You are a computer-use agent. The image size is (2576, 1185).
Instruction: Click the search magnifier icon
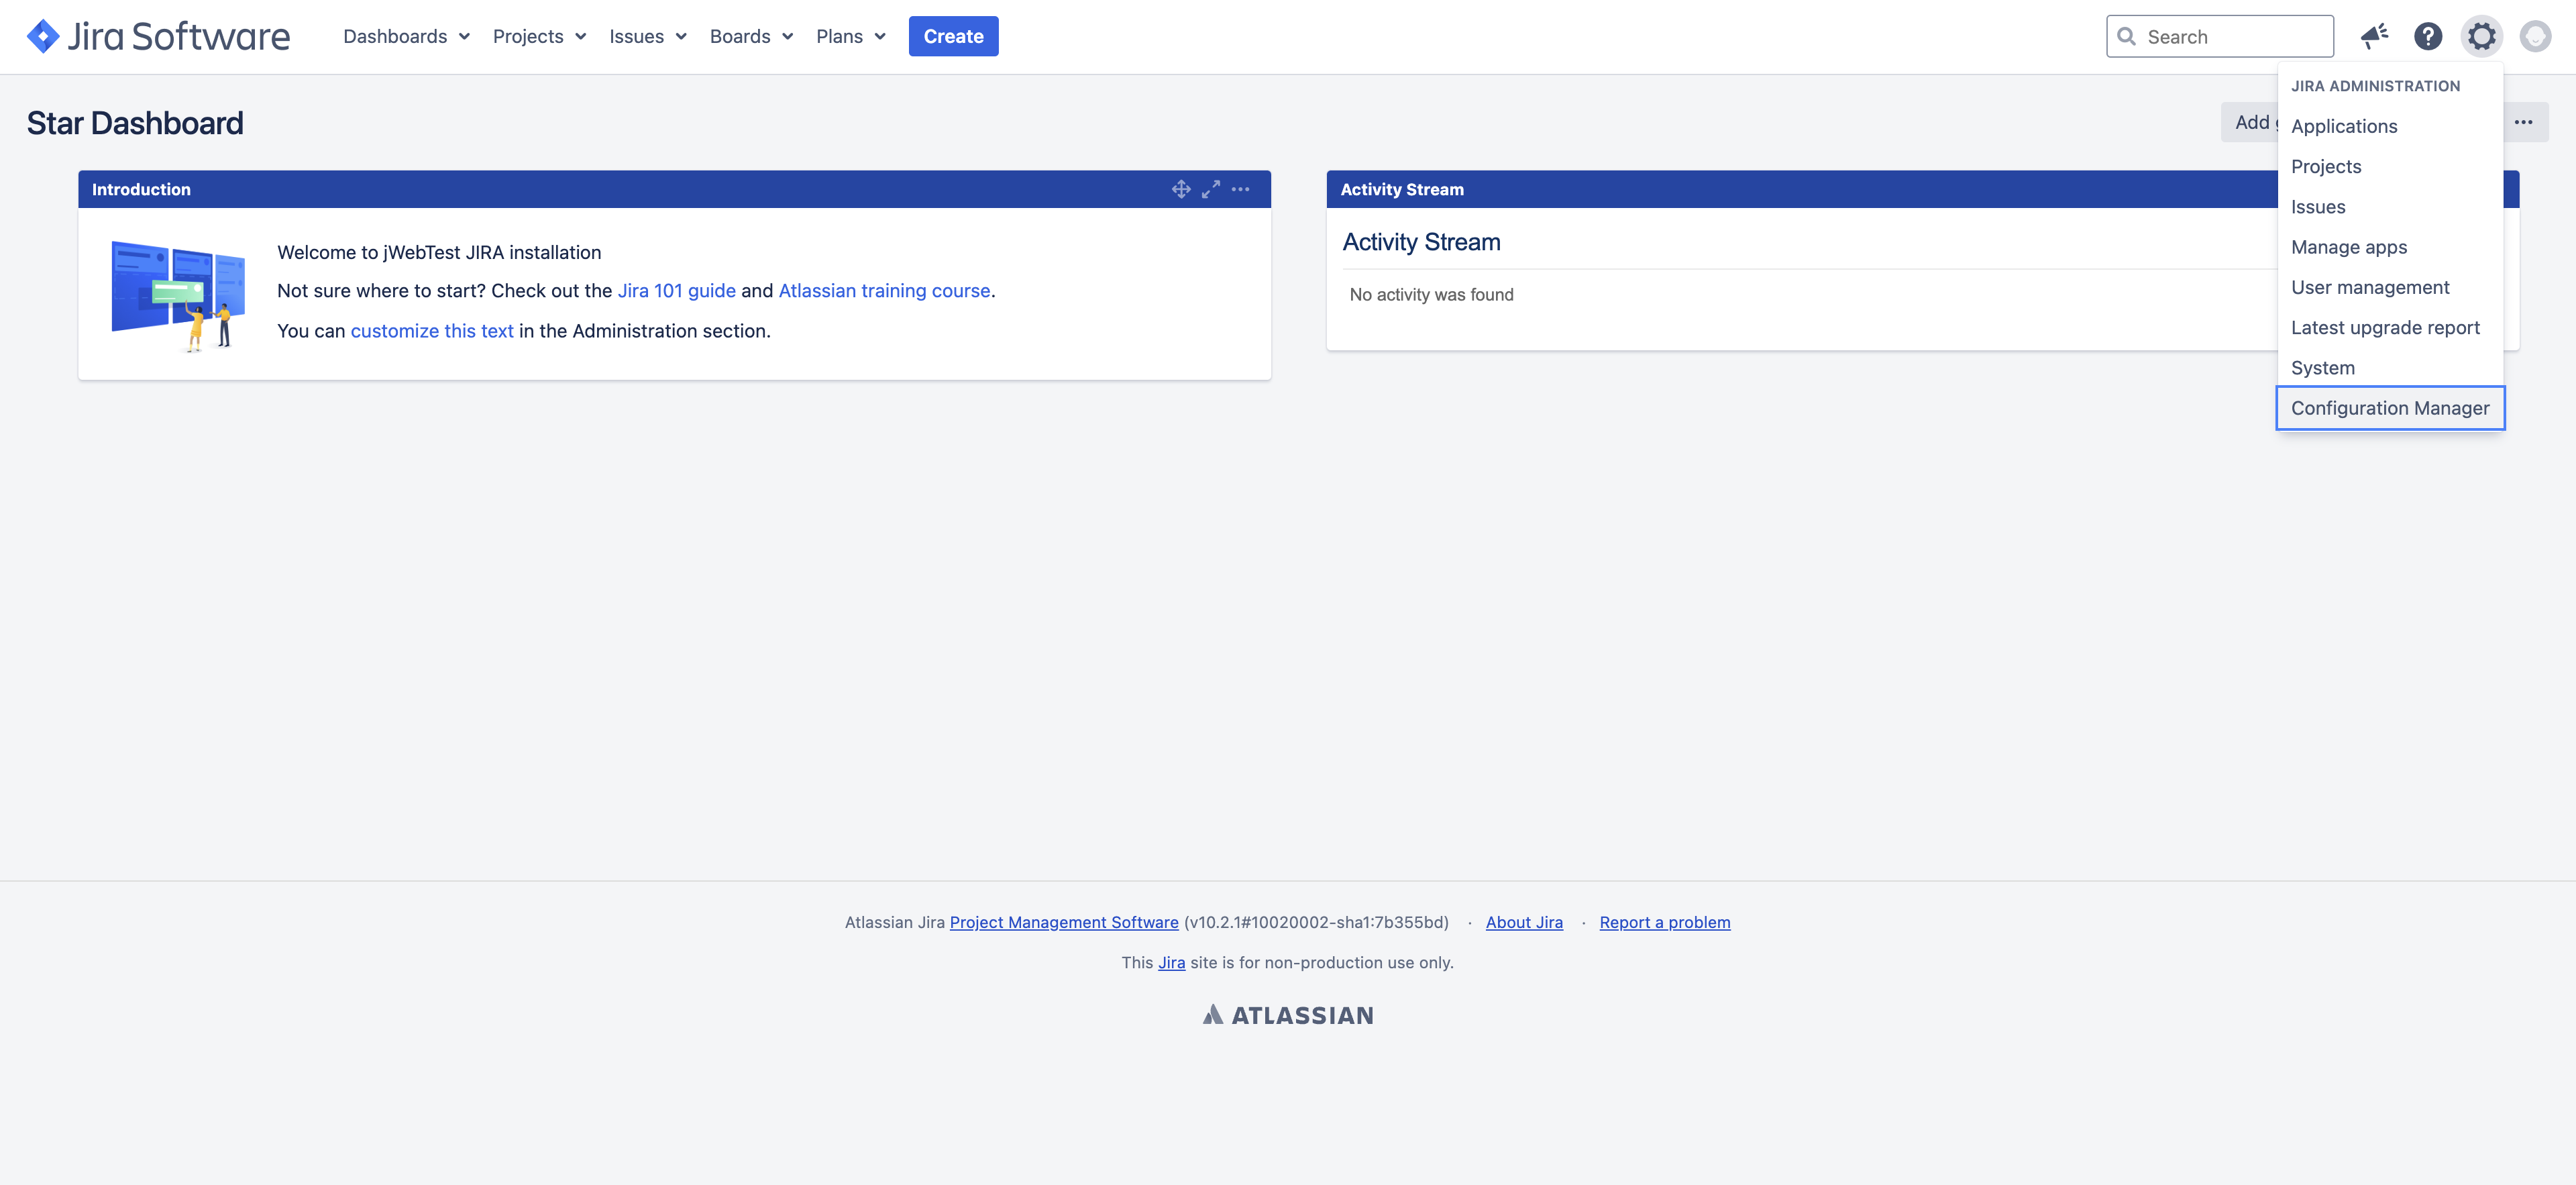(2127, 37)
